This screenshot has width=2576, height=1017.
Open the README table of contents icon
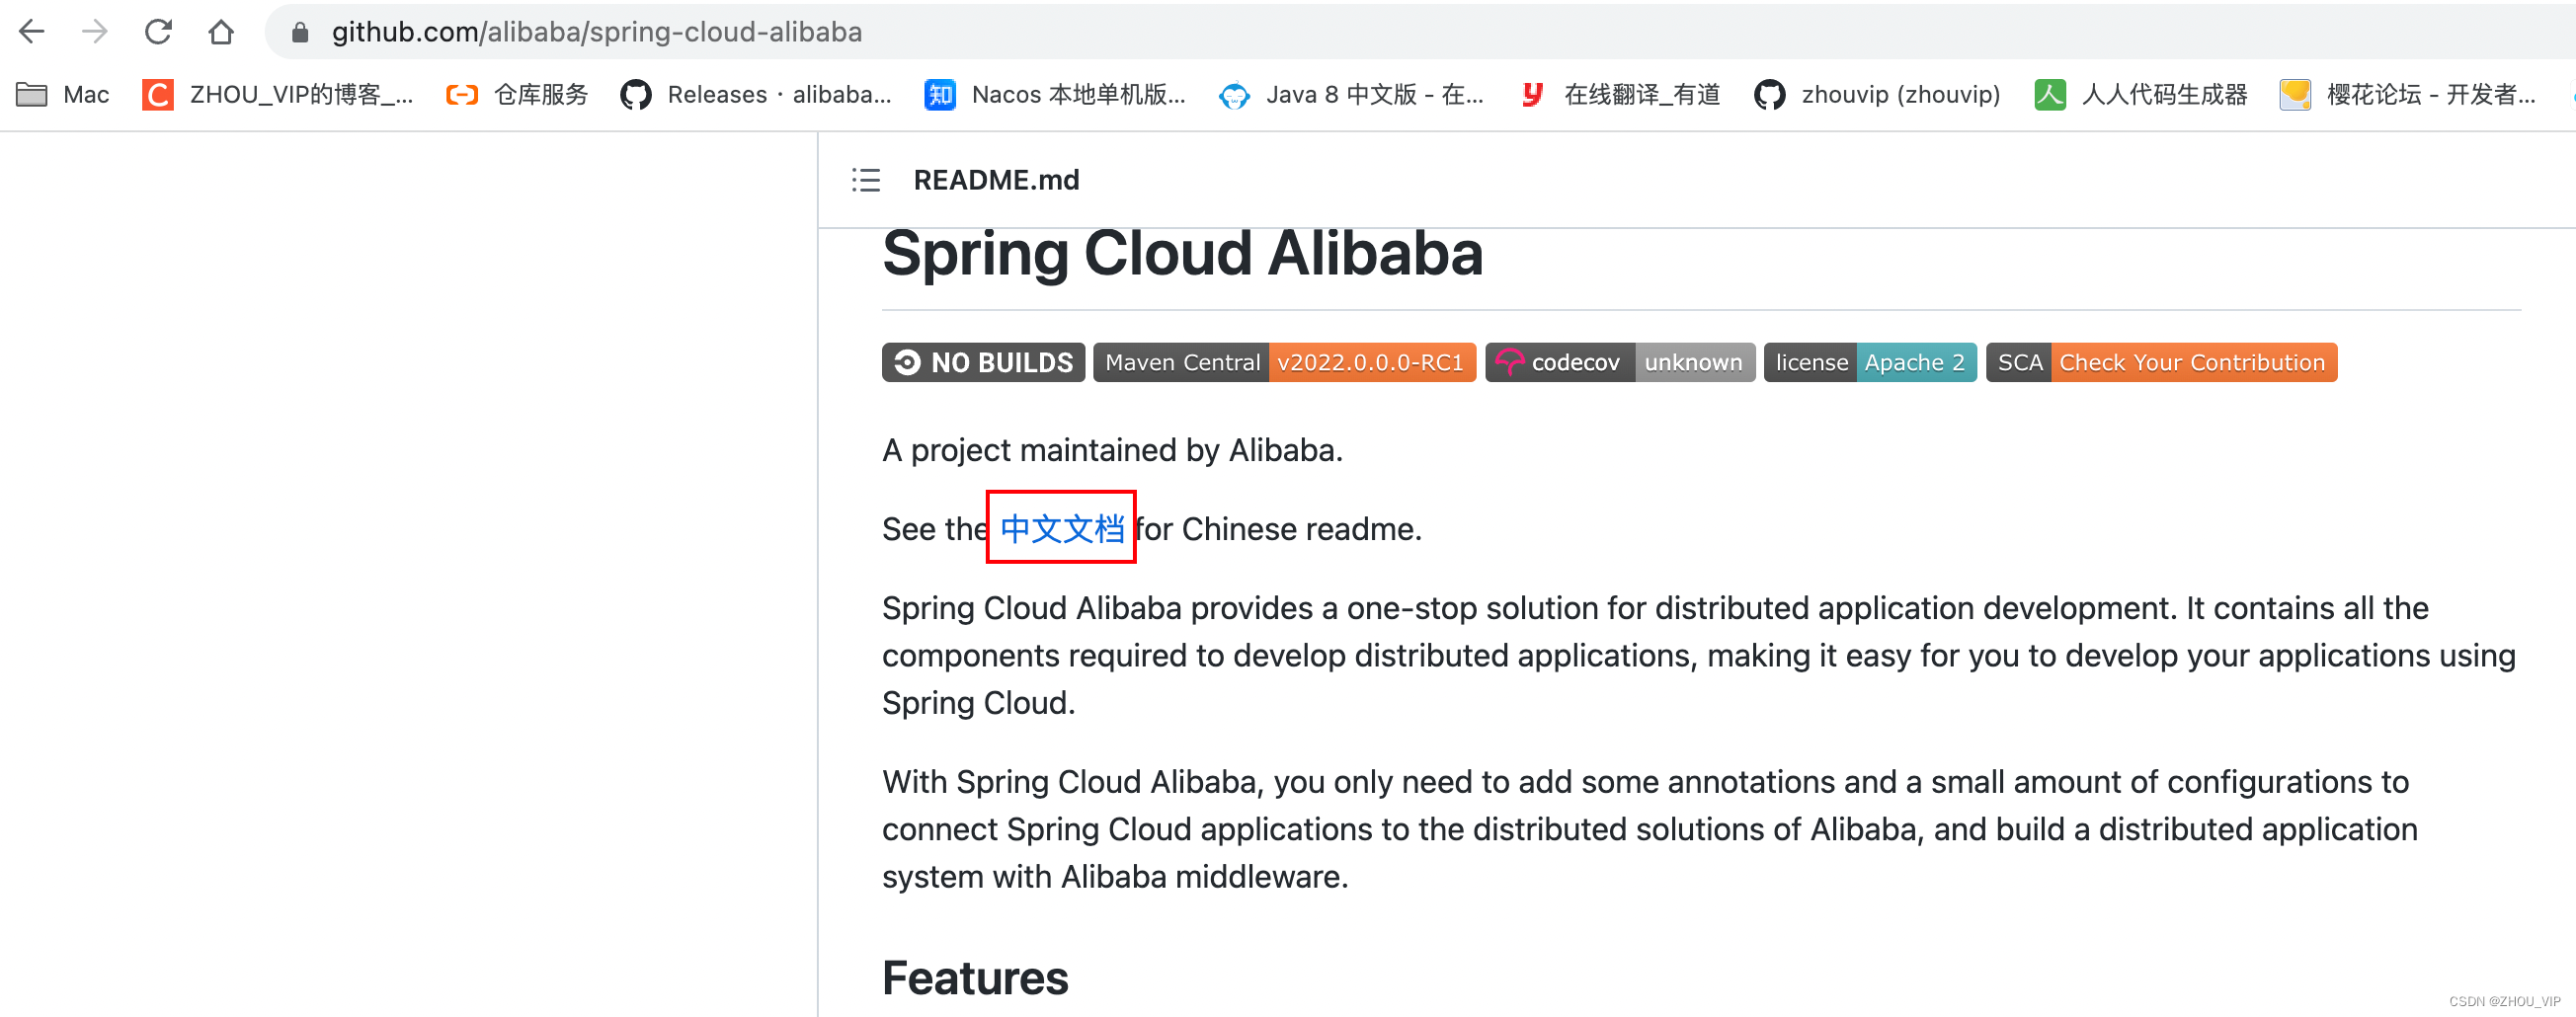tap(865, 180)
